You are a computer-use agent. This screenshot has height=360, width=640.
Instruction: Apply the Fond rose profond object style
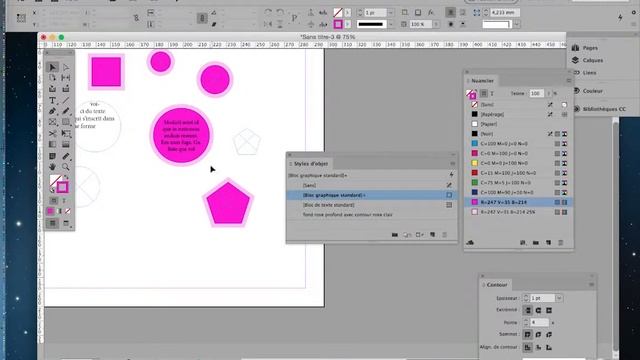tap(372, 215)
